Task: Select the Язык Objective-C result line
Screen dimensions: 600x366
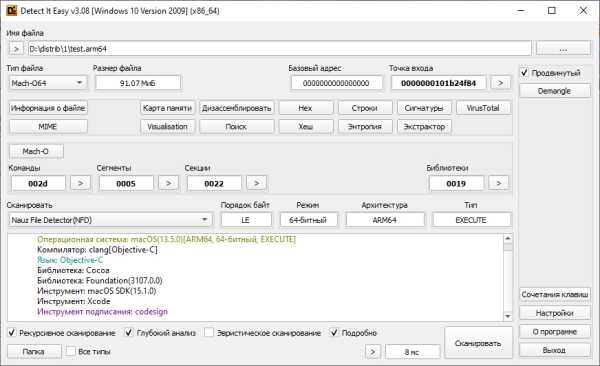Action: [70, 260]
